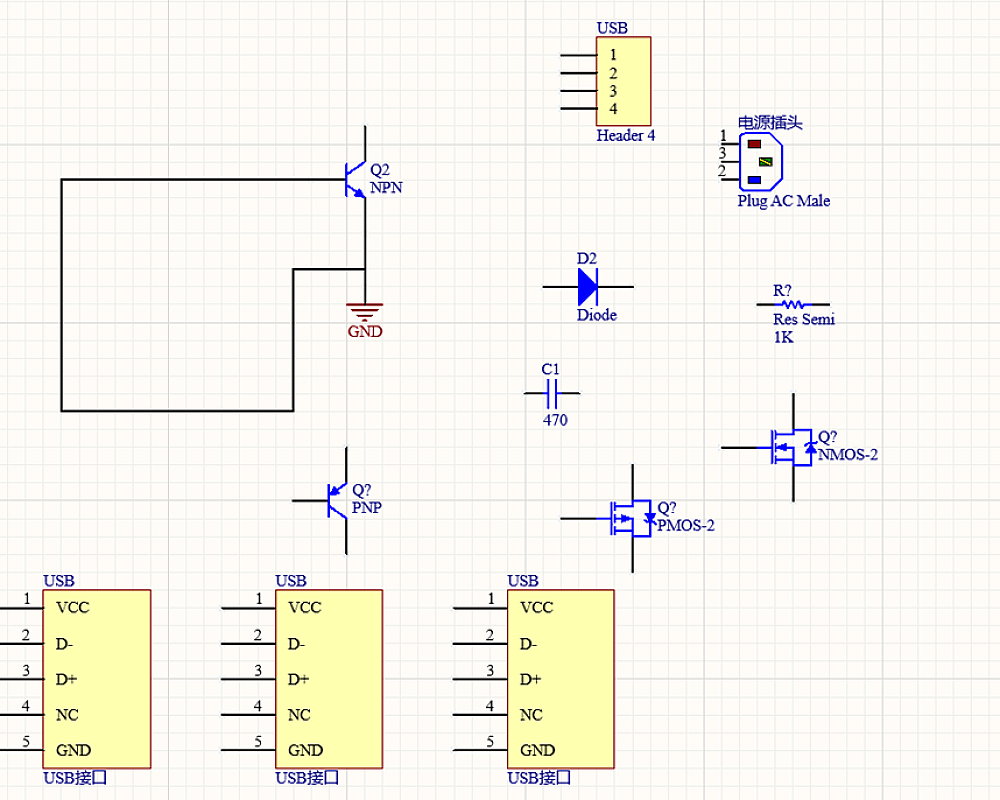Click the Plug AC Male connector symbol
Image resolution: width=1000 pixels, height=800 pixels.
(761, 162)
